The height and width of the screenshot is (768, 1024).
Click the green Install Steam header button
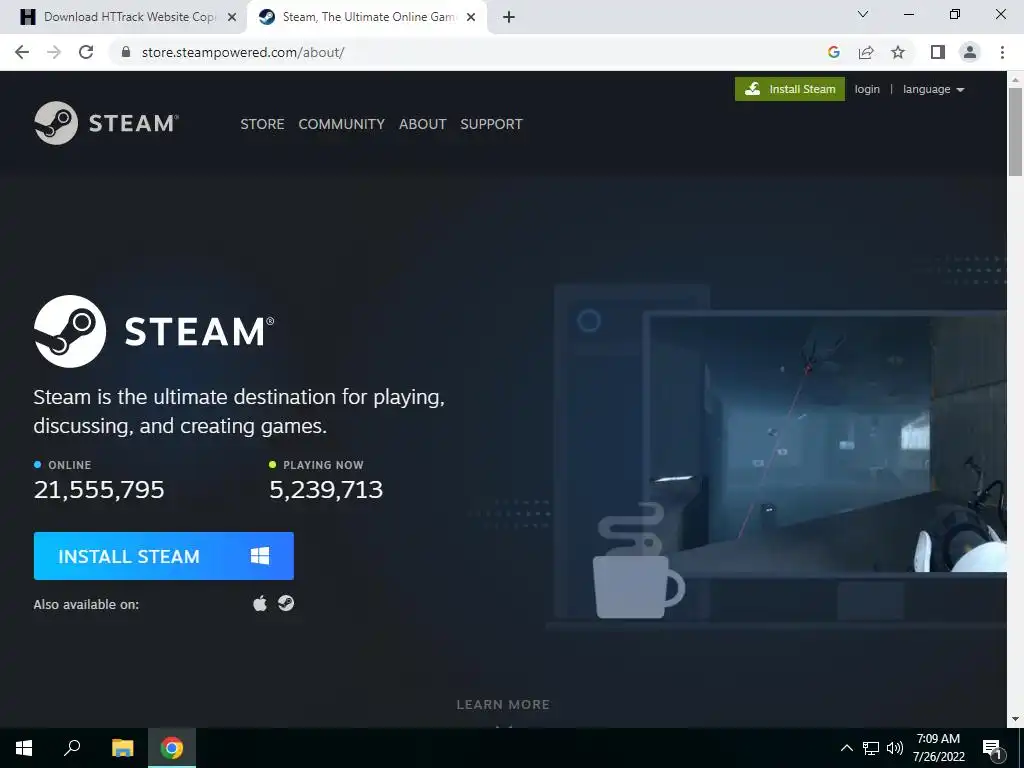[x=790, y=89]
